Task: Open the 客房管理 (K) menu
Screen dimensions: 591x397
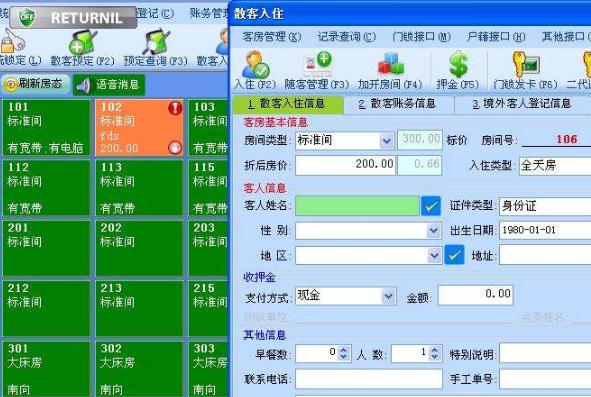Action: [272, 37]
